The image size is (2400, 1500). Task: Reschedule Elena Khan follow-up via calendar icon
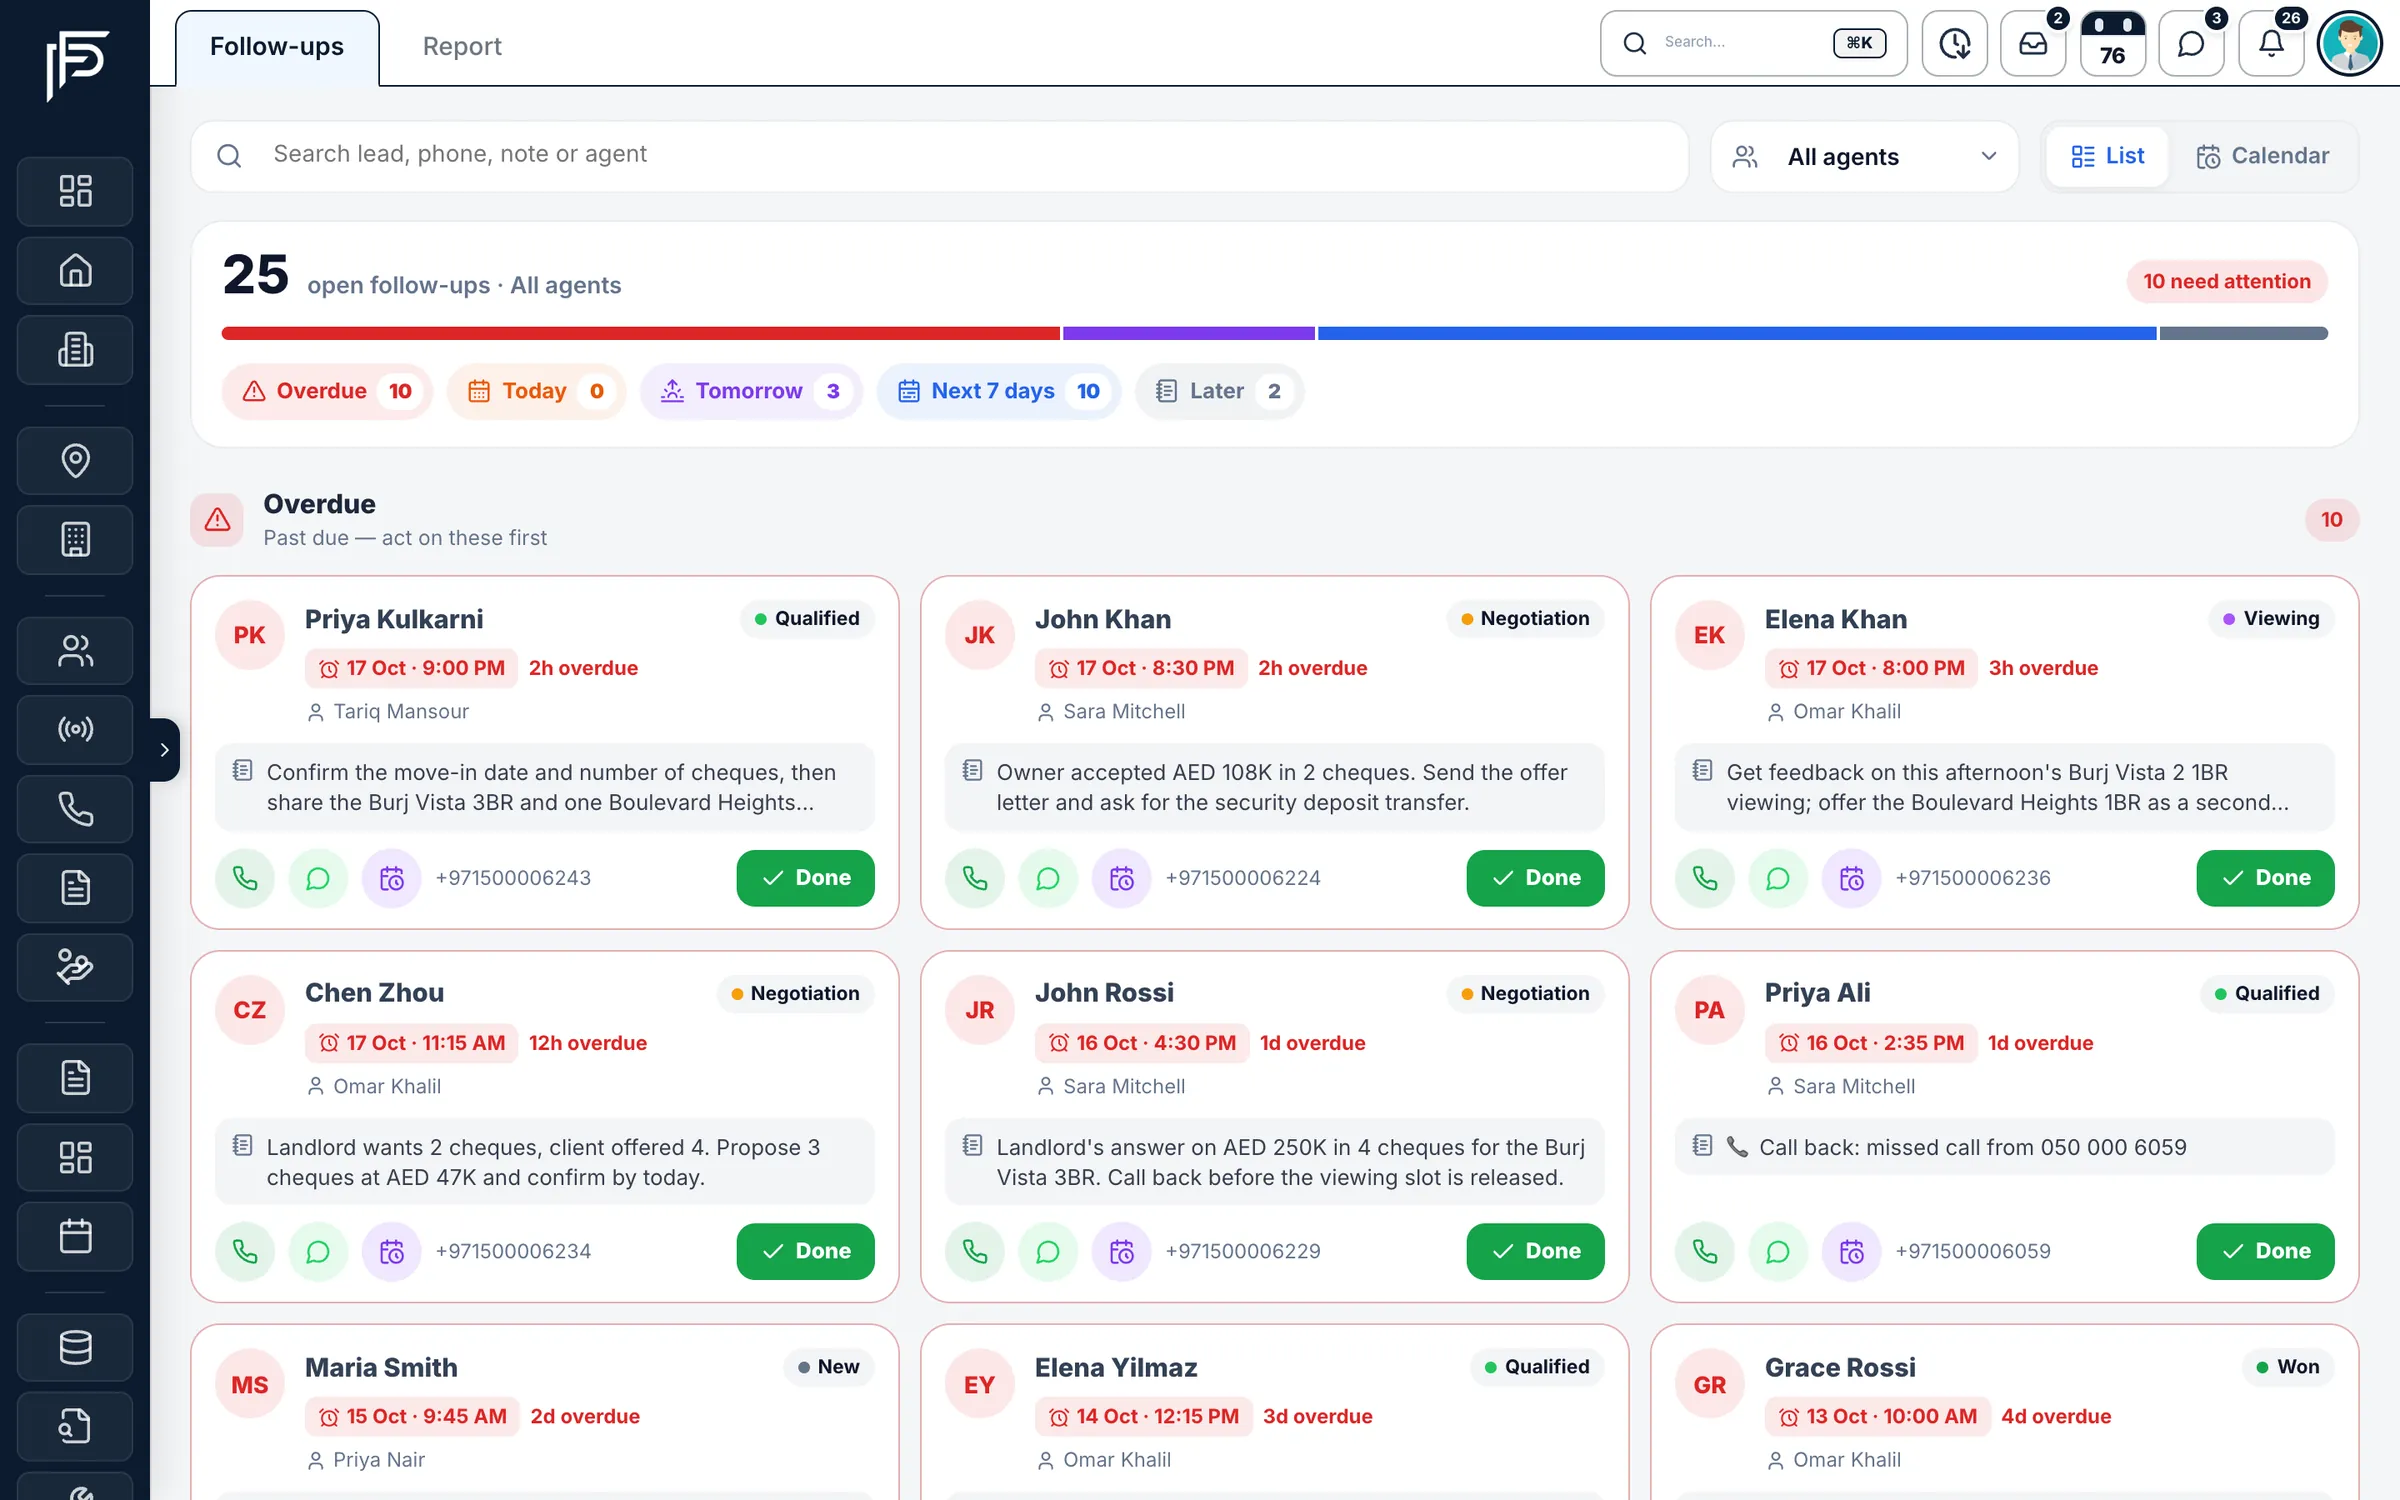pyautogui.click(x=1852, y=878)
